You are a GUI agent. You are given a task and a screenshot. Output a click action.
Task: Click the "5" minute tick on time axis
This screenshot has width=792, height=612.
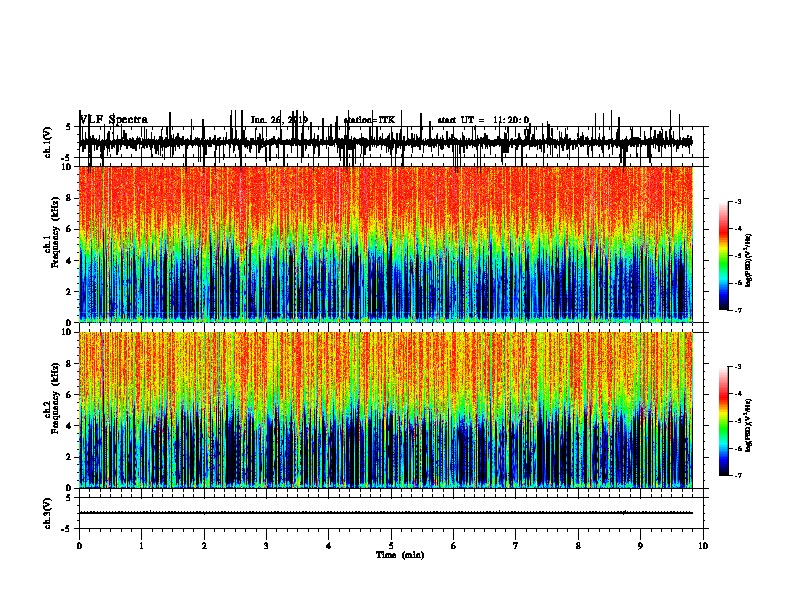(391, 546)
